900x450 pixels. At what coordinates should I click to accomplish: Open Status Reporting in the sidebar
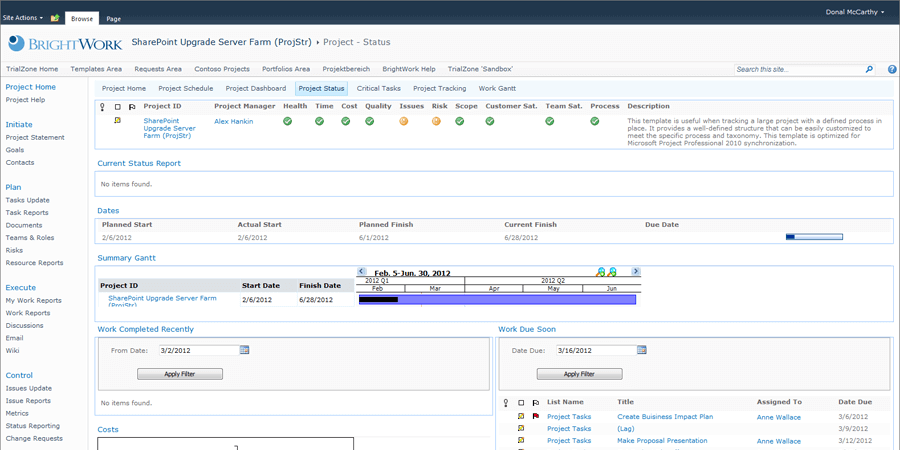[33, 426]
